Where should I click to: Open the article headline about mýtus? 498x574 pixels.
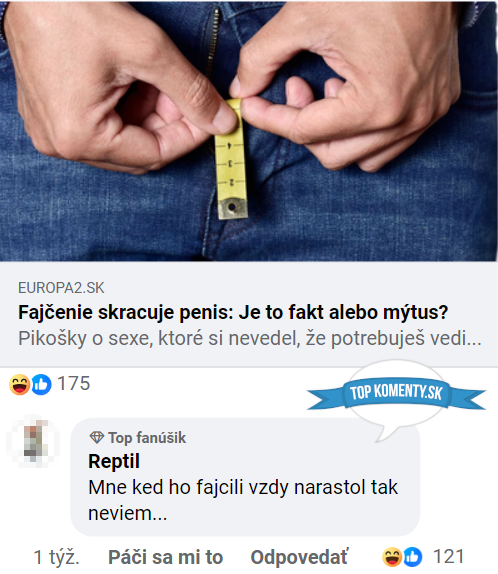pyautogui.click(x=233, y=312)
